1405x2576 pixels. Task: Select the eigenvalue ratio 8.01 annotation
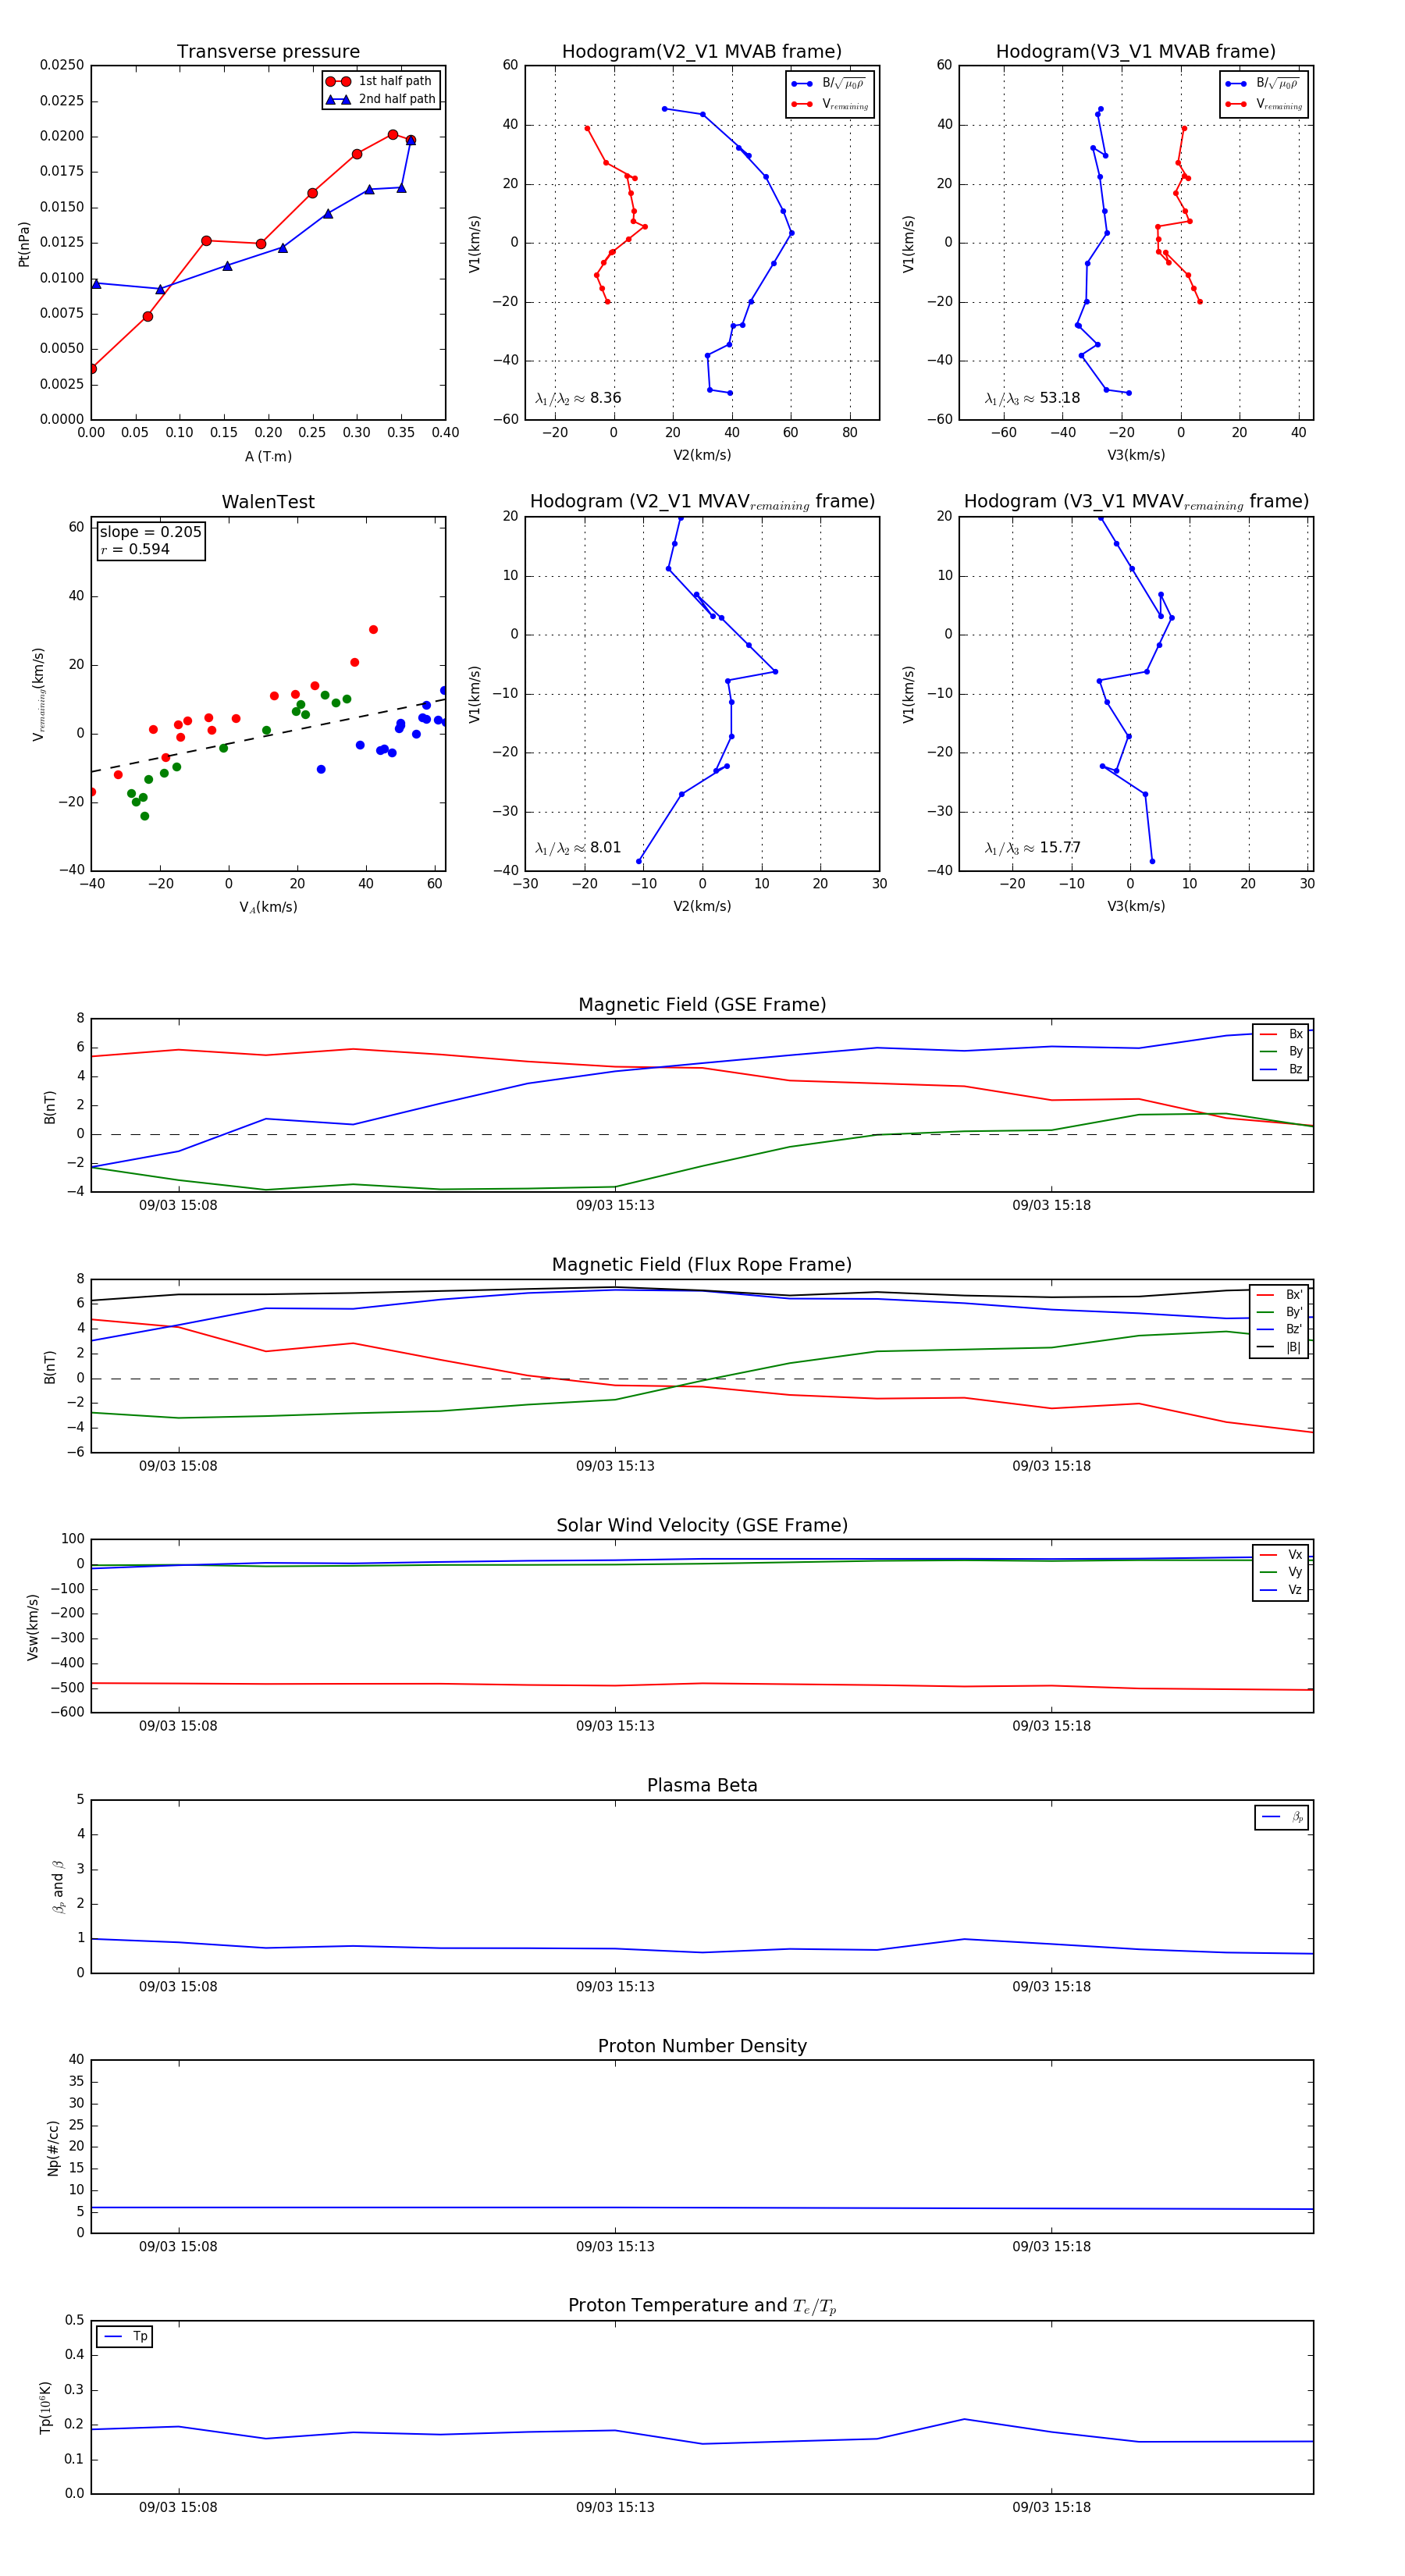(578, 848)
